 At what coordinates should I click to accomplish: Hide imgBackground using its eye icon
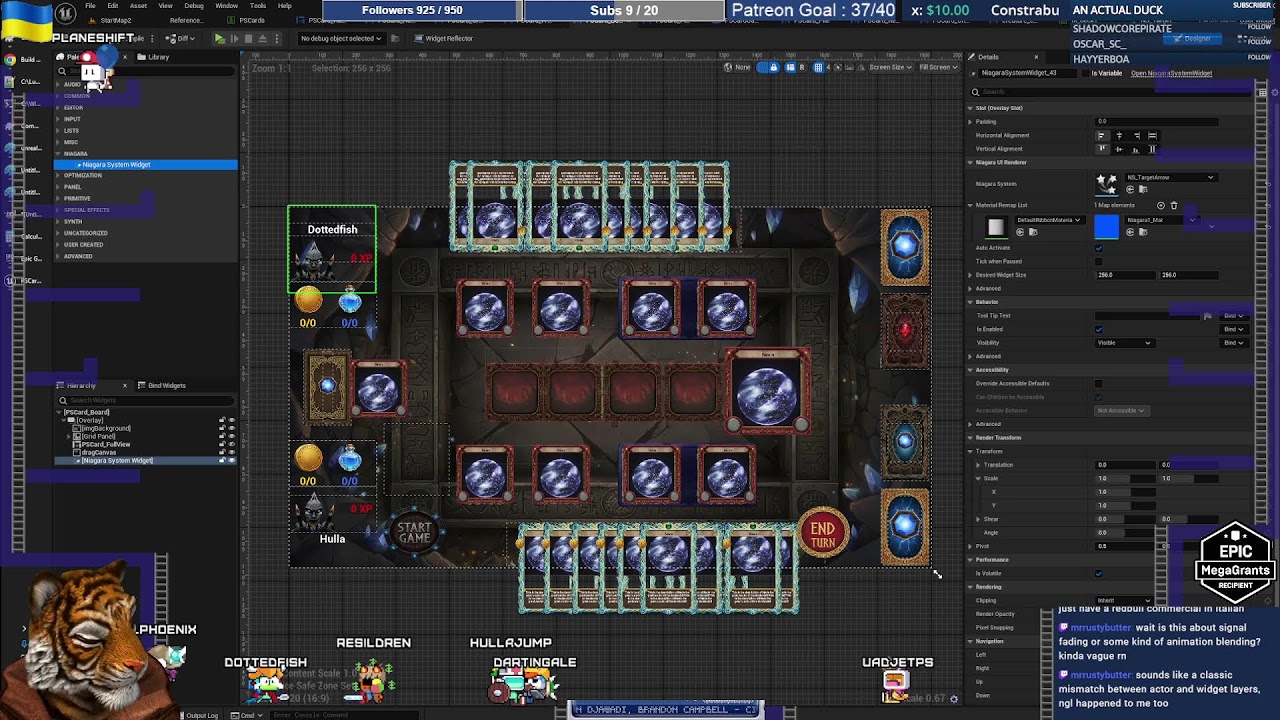(x=232, y=428)
